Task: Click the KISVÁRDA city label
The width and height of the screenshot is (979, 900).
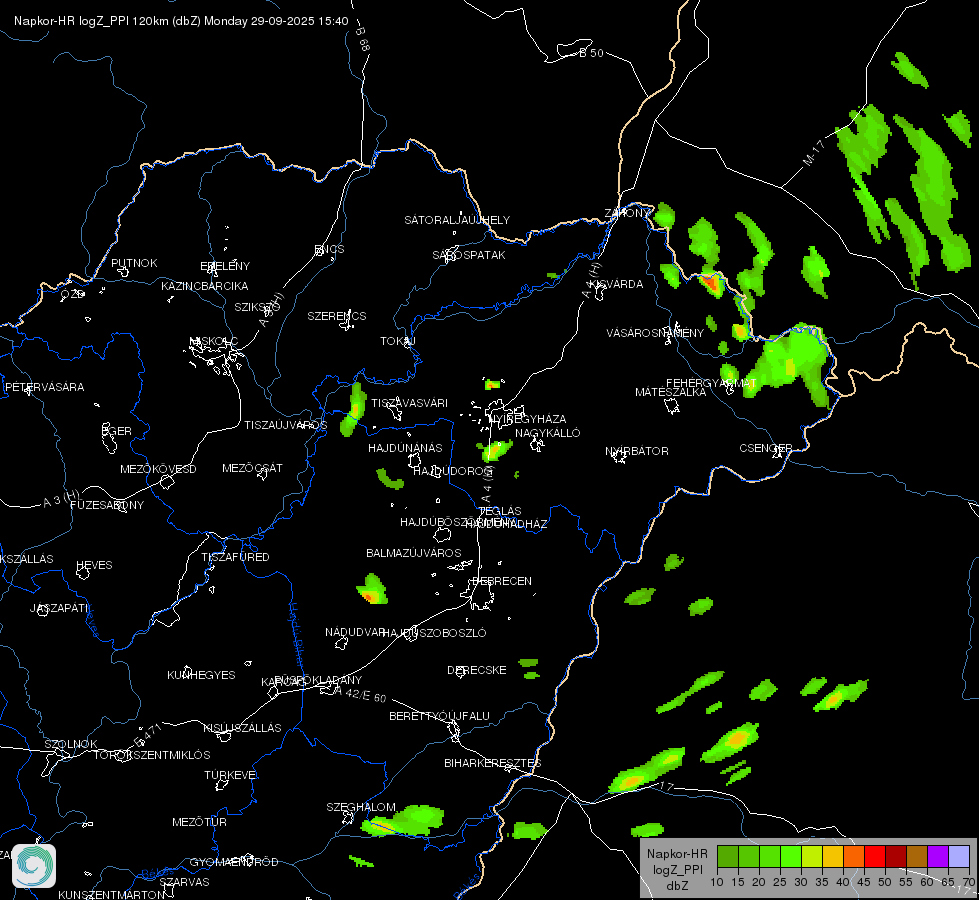Action: point(617,284)
